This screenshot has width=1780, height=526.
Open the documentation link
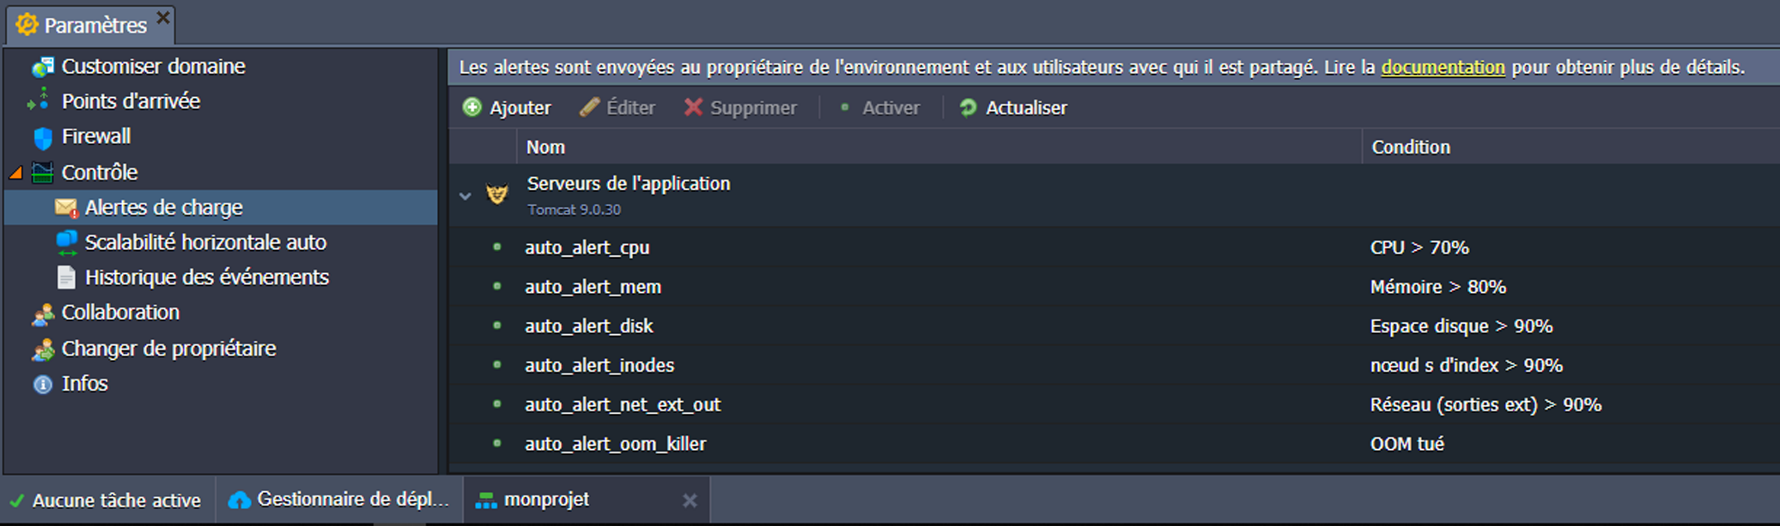coord(1442,67)
